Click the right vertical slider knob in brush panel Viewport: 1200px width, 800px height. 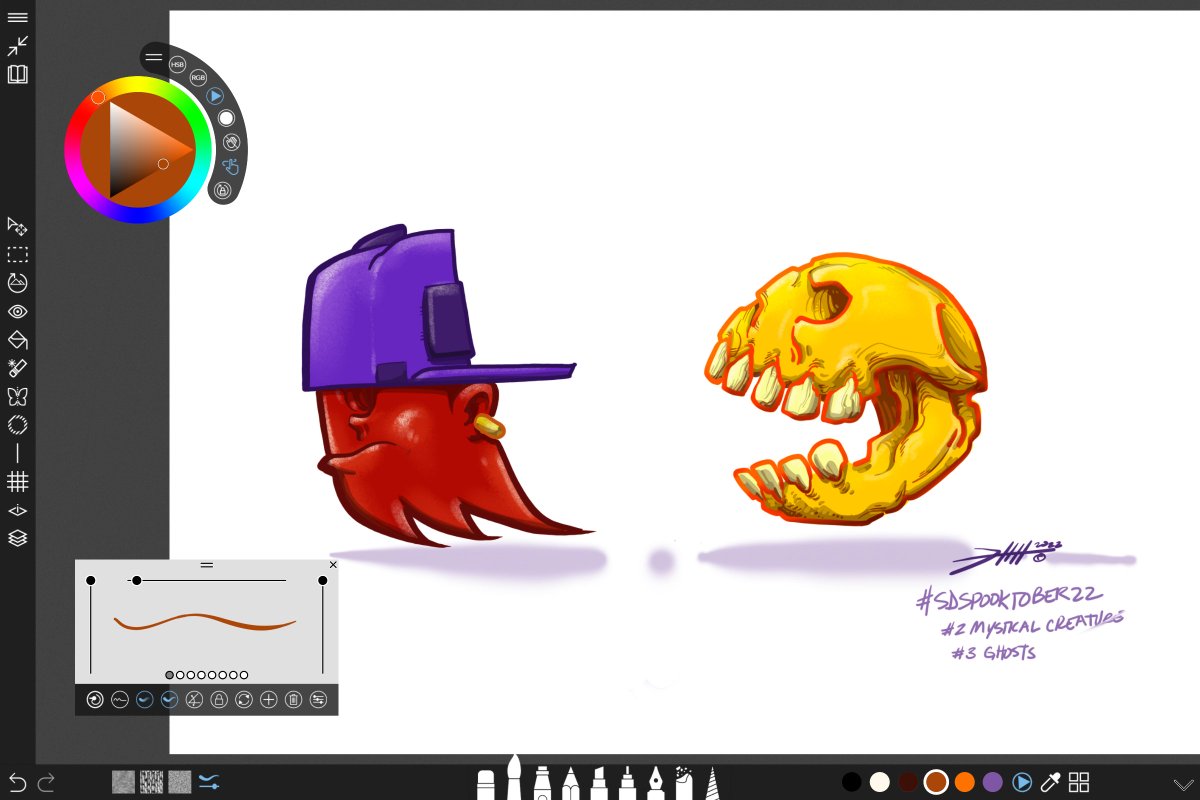coord(323,580)
